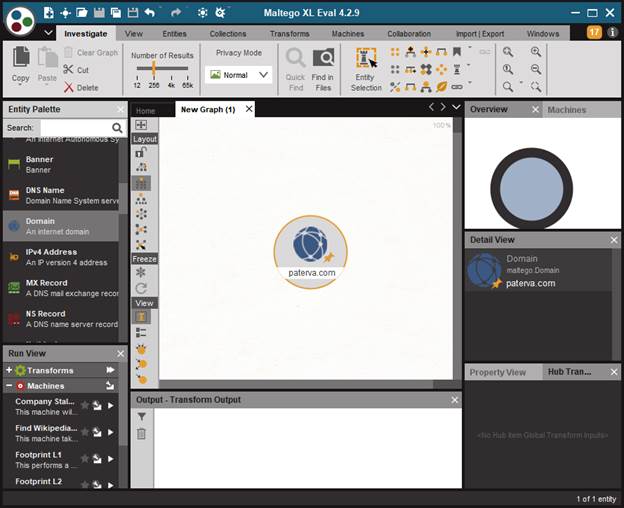
Task: Open the Import | Export tab
Action: click(480, 34)
